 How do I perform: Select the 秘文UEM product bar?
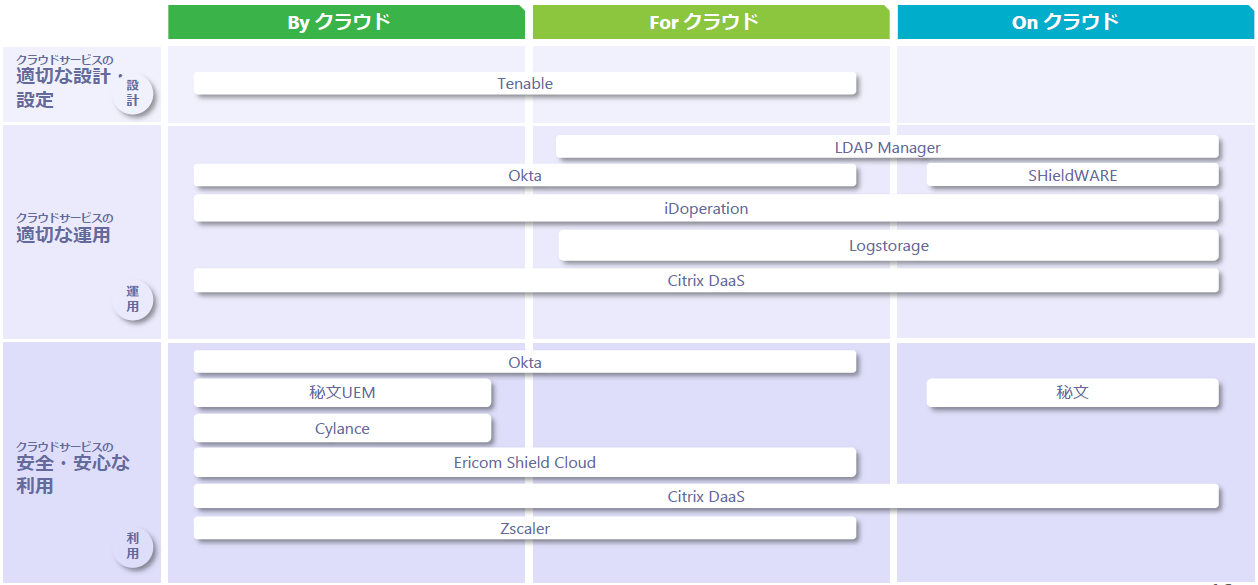(342, 393)
